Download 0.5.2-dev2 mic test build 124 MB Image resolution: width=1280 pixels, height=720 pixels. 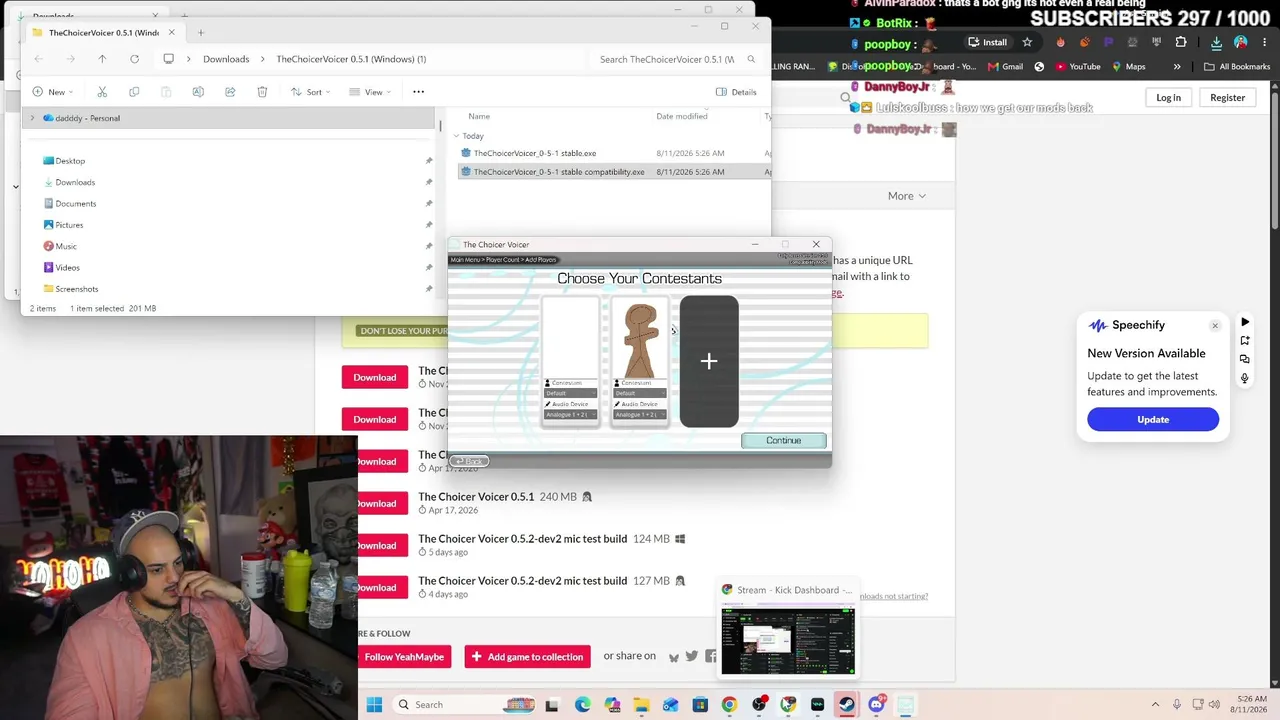(x=375, y=546)
